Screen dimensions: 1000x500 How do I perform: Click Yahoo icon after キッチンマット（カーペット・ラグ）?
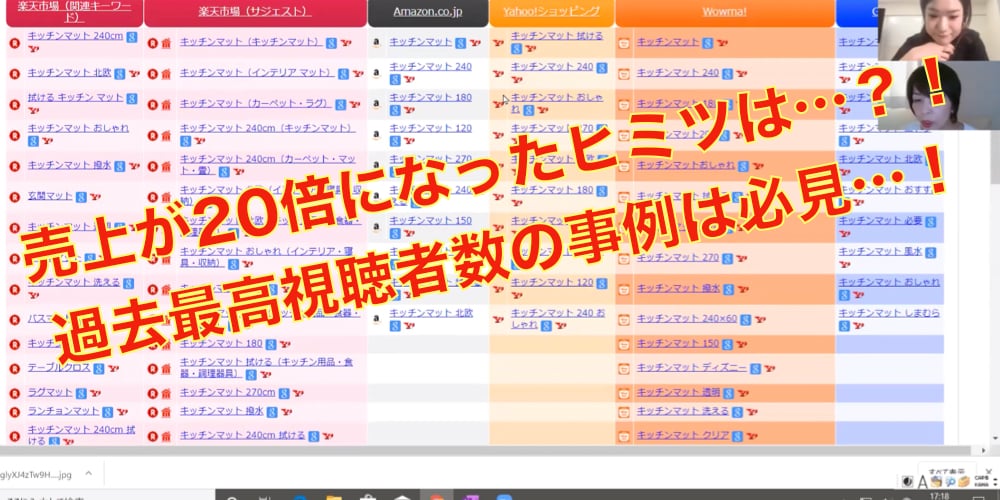pyautogui.click(x=355, y=105)
